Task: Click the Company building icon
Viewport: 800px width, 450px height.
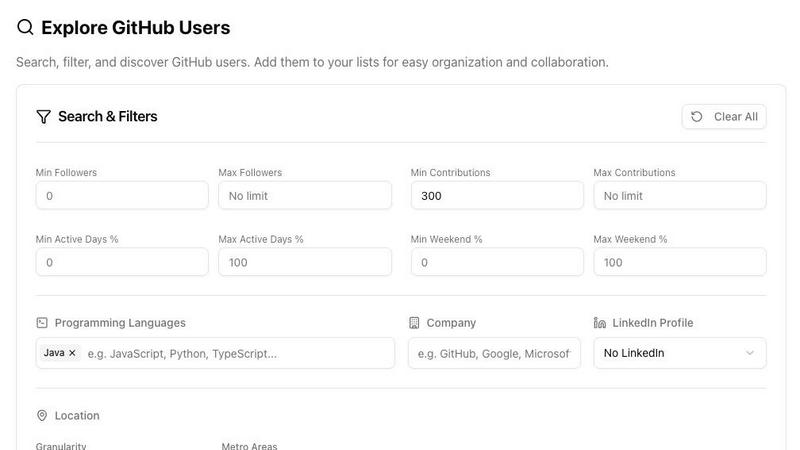Action: click(414, 323)
